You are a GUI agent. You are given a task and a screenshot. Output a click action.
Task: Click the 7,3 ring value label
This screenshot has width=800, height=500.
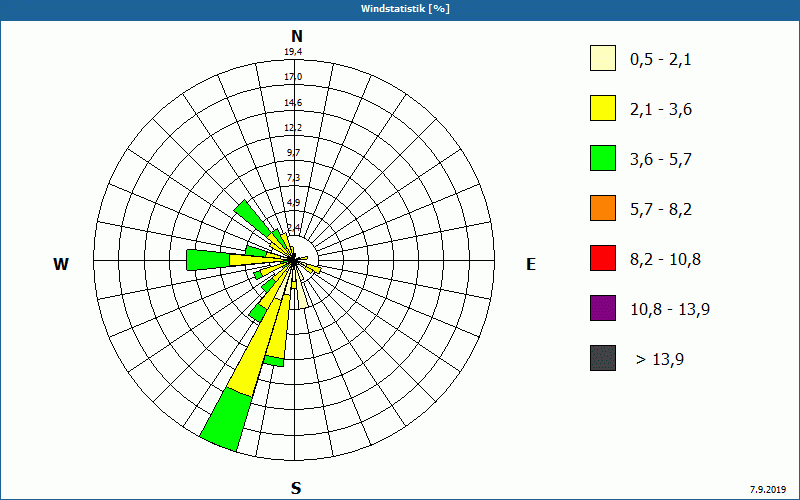pyautogui.click(x=293, y=178)
